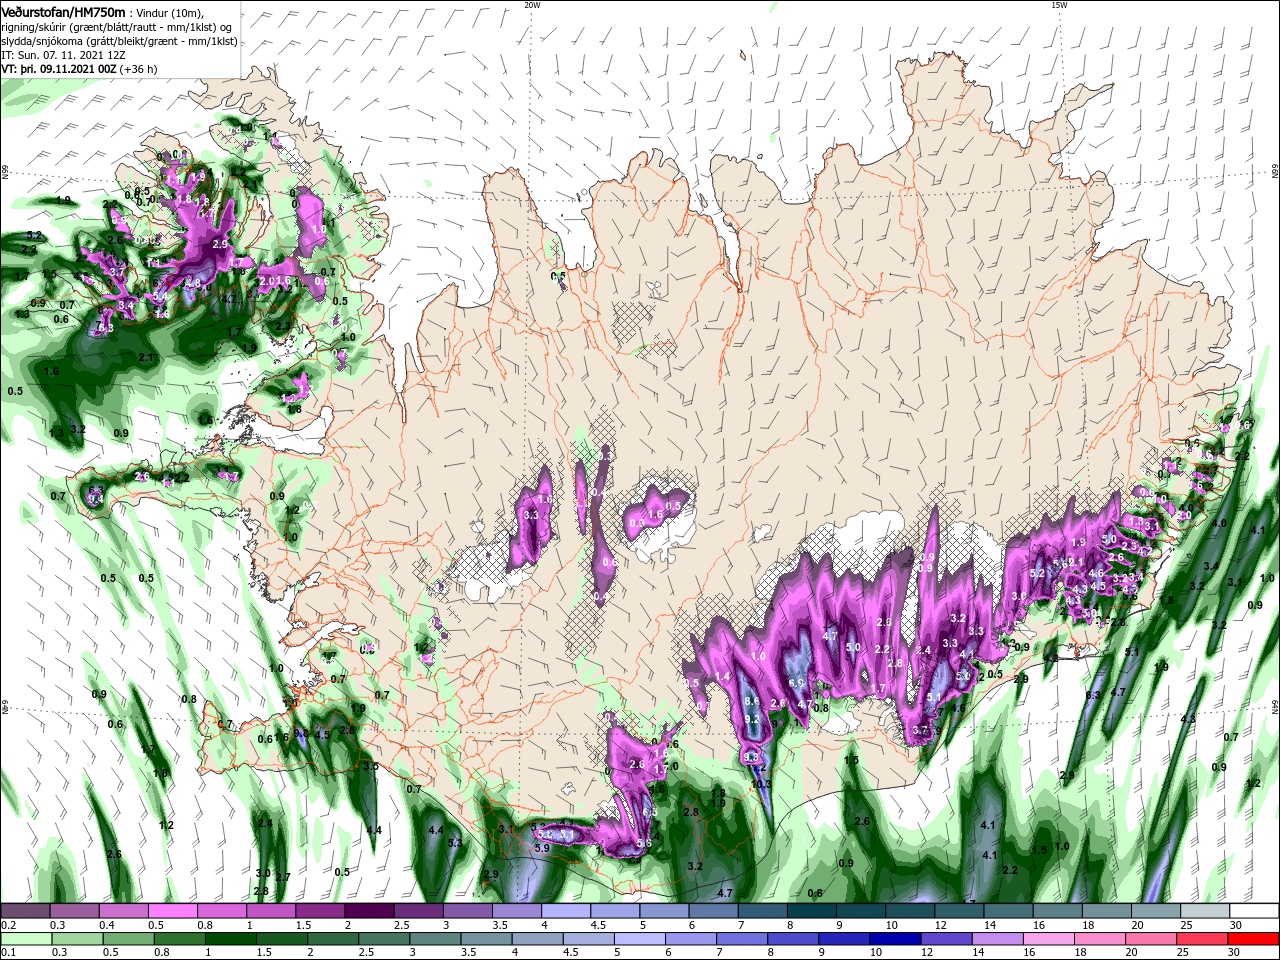The height and width of the screenshot is (960, 1280).
Task: Click the '(+36 h)' forecast offset text
Action: (137, 69)
